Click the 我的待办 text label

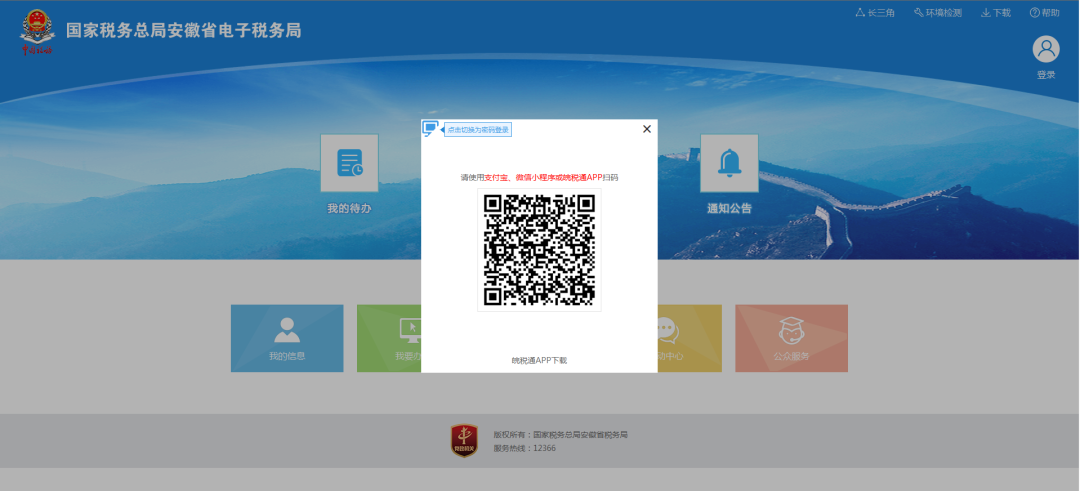pyautogui.click(x=349, y=208)
